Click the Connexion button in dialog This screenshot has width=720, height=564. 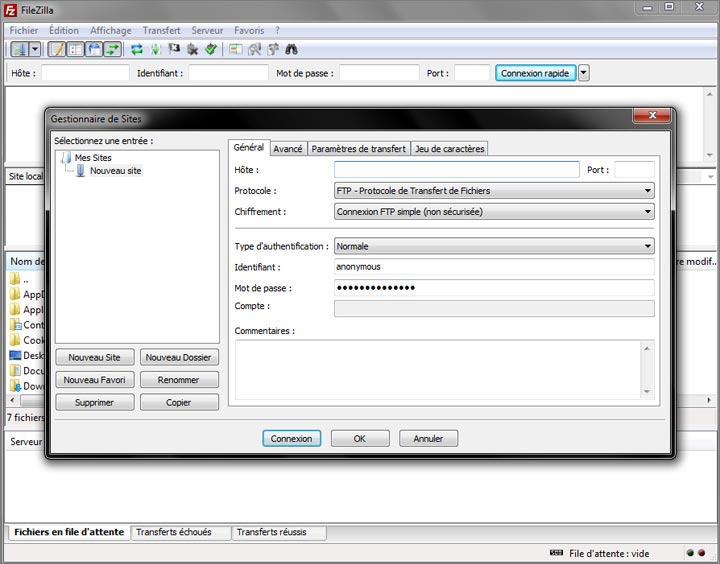pyautogui.click(x=292, y=439)
